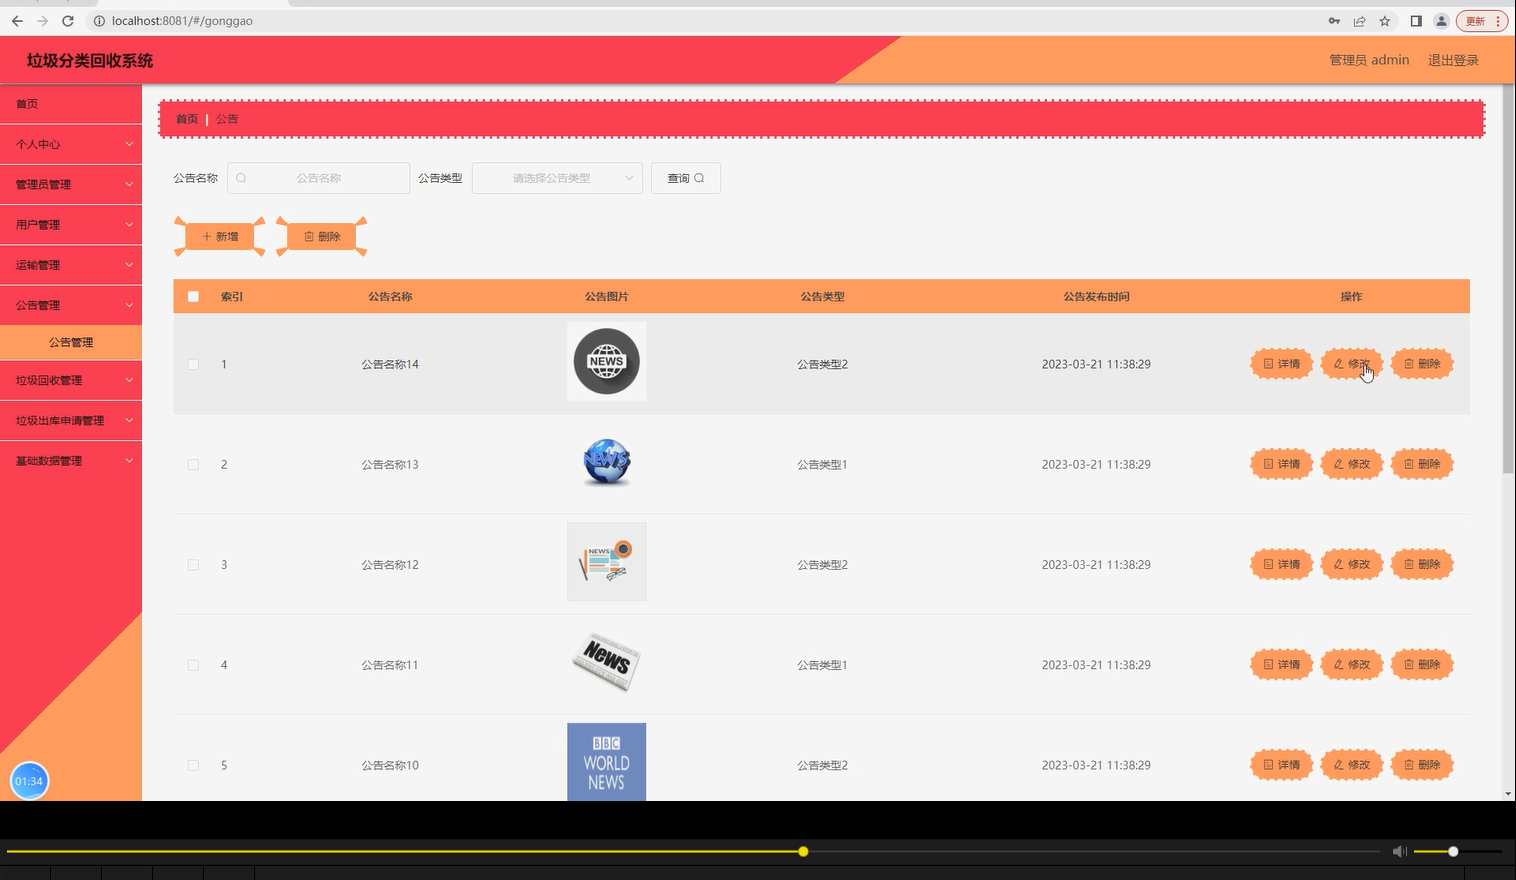Viewport: 1516px width, 880px height.
Task: Click 垃圾分类回收系统 title
Action: coord(90,61)
